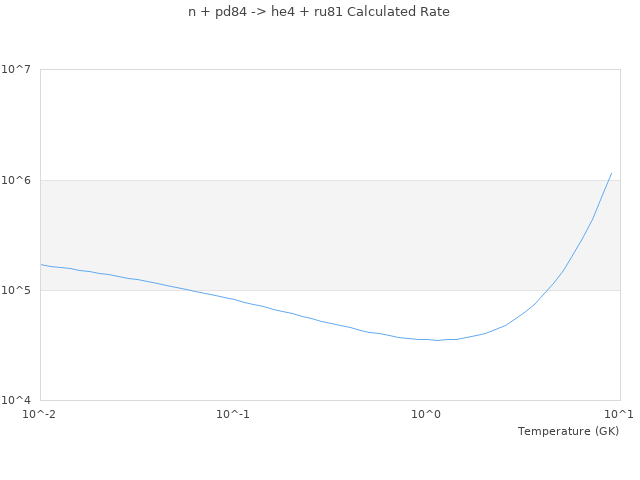The image size is (640, 480).
Task: Click the curve's left crossing of the 10^5 gridline
Action: pos(190,290)
